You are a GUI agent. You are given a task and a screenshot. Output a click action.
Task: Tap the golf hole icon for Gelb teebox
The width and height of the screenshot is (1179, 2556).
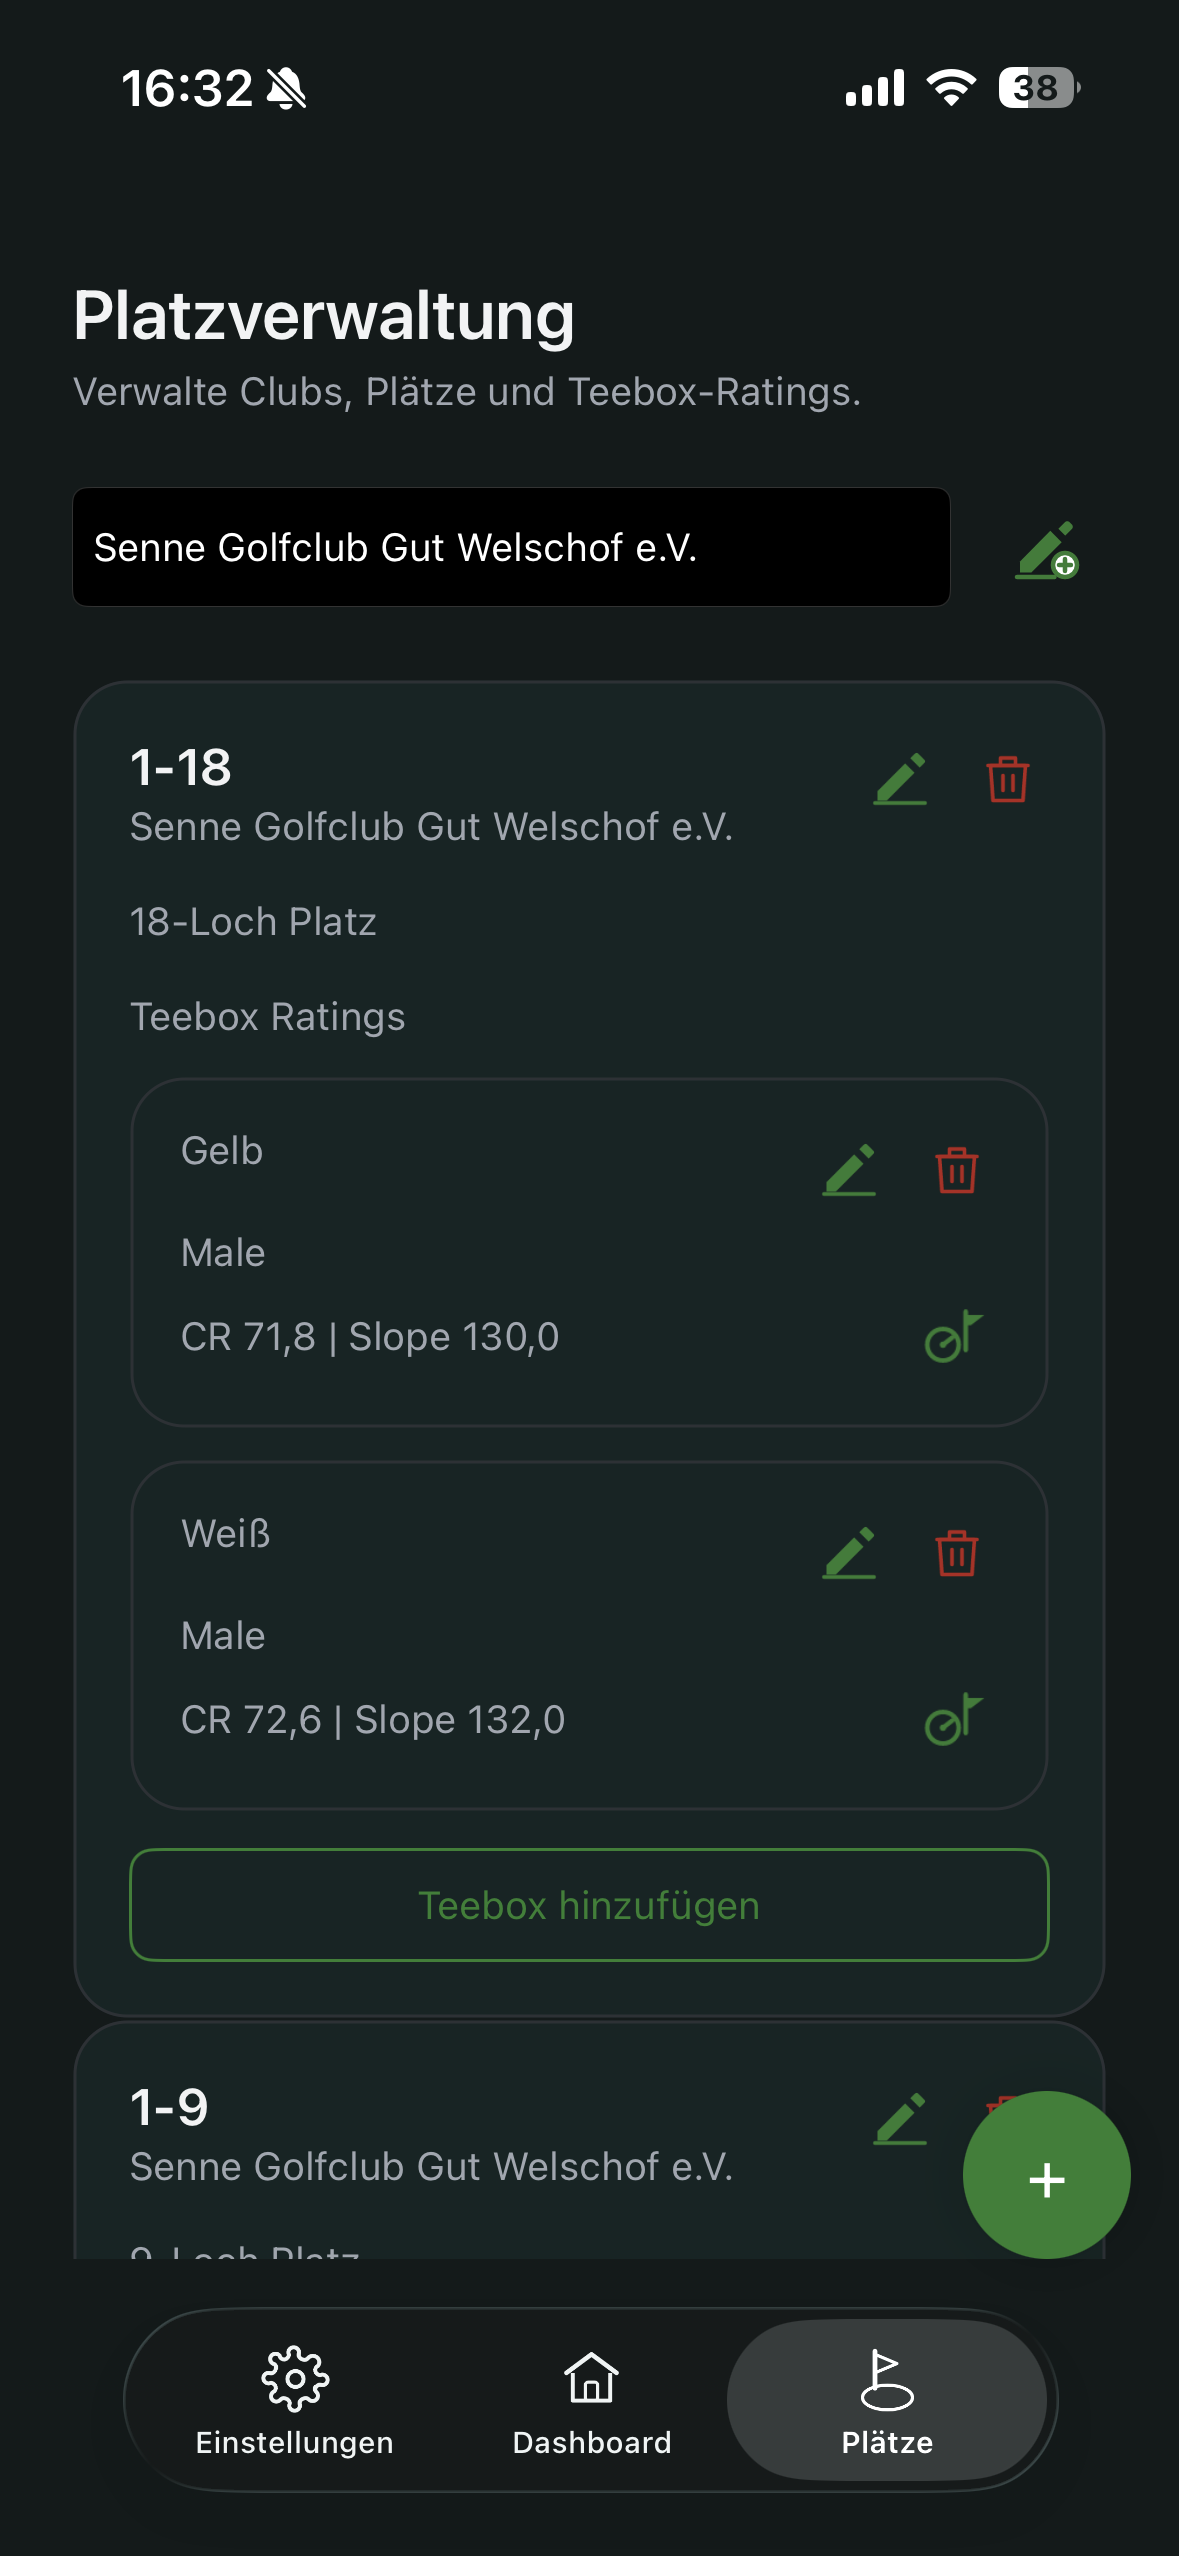coord(953,1336)
